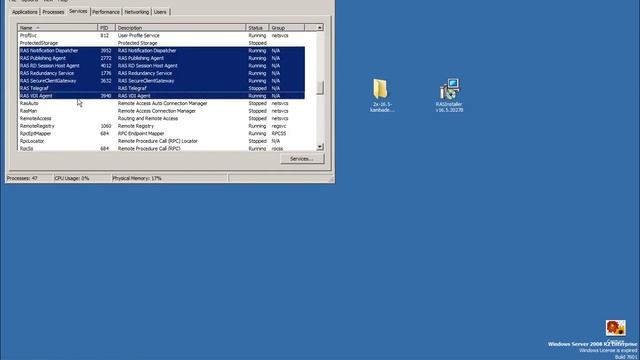Image resolution: width=640 pixels, height=360 pixels.
Task: Open the Networking tab
Action: (136, 12)
